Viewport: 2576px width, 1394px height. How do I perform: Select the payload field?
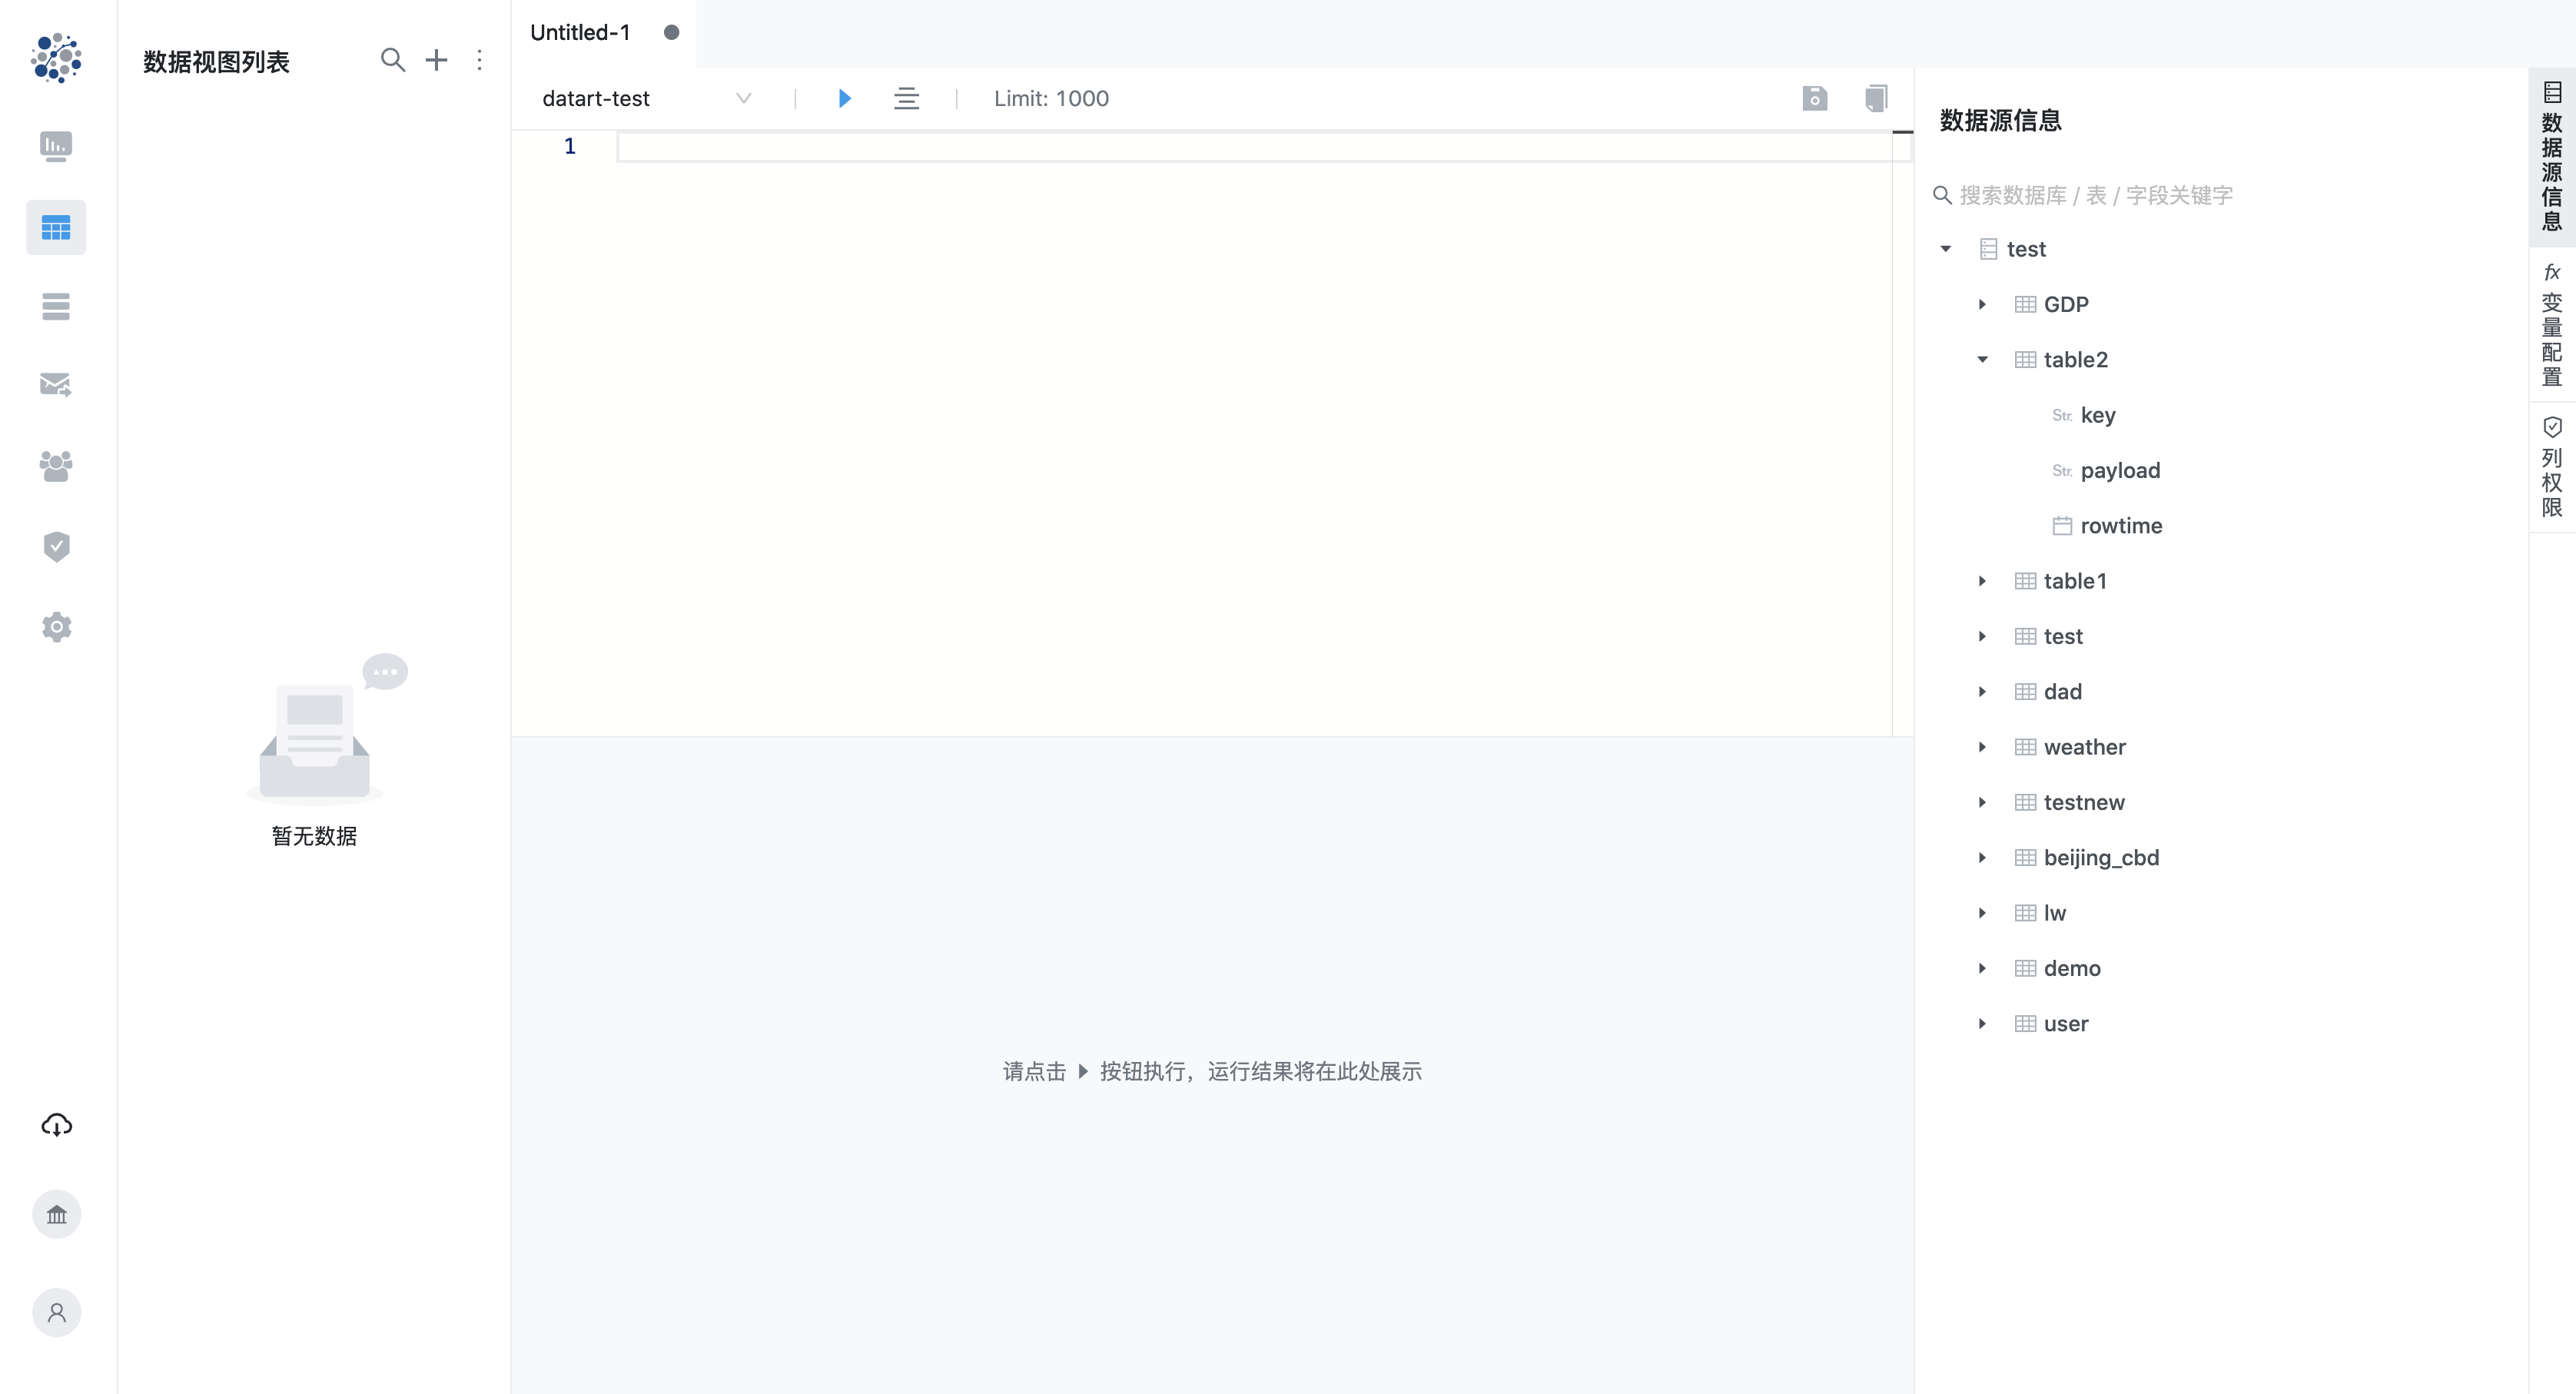2120,470
